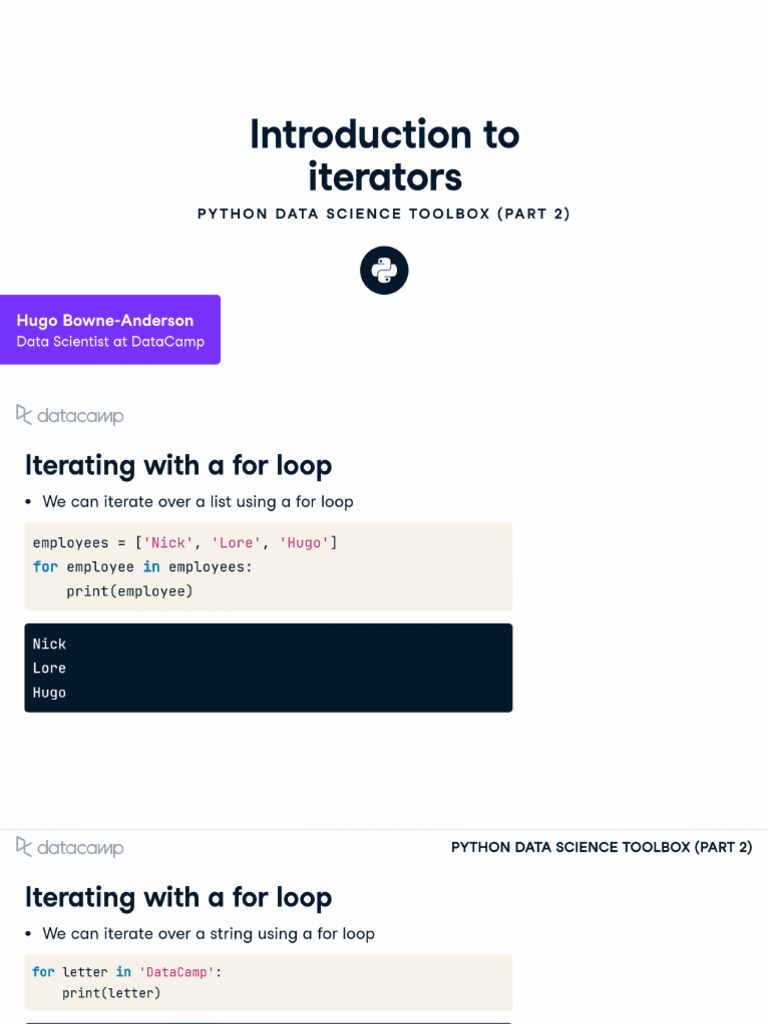768x1024 pixels.
Task: Click the print(letter) code line
Action: (x=111, y=993)
